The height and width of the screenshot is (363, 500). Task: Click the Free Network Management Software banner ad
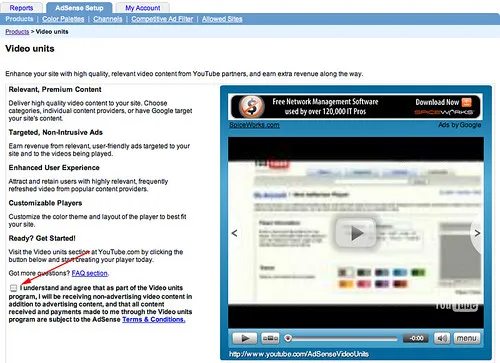click(x=355, y=107)
